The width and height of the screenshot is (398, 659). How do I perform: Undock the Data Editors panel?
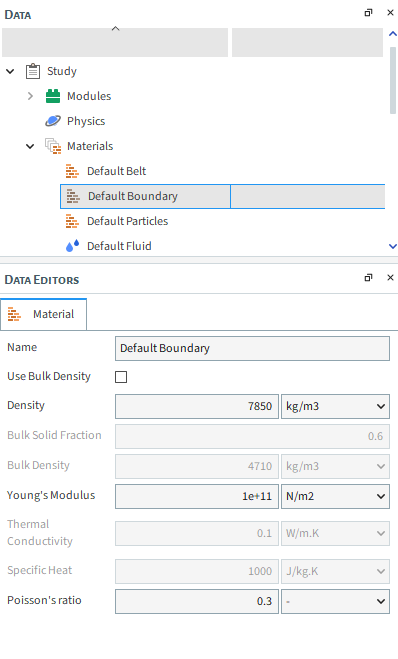pos(368,277)
